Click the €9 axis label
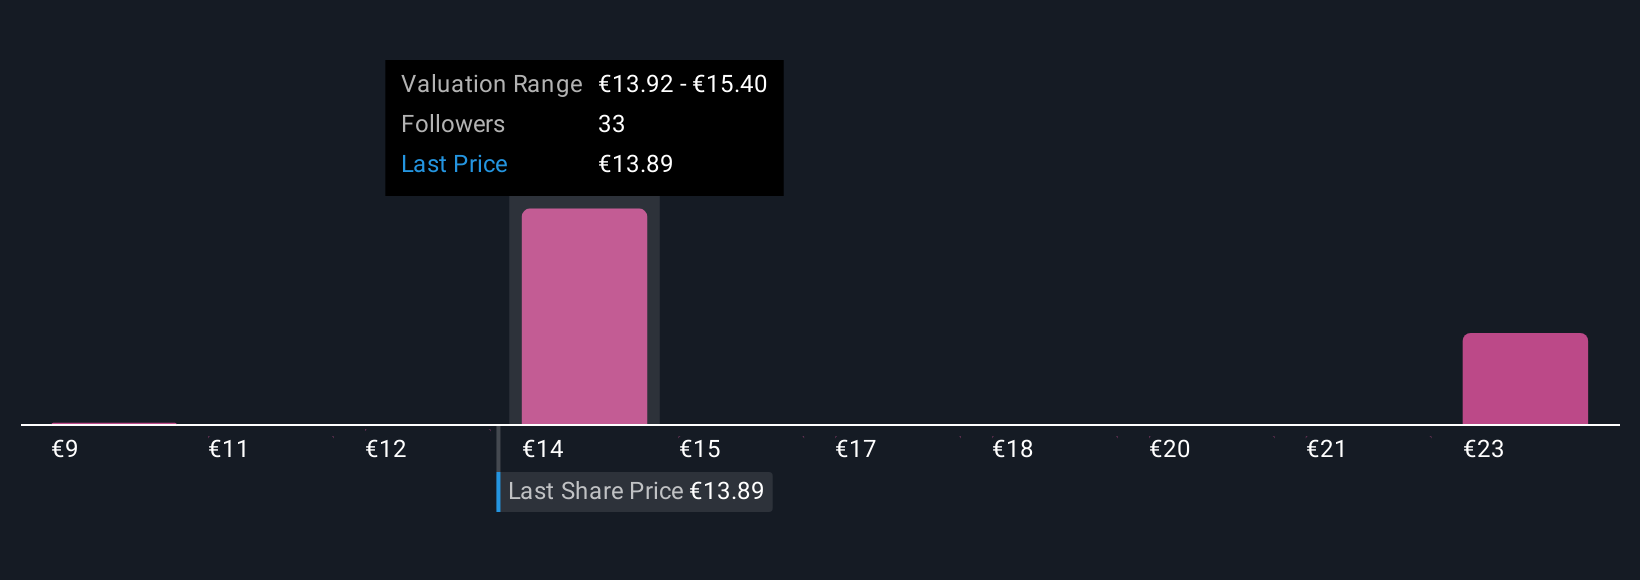 point(65,449)
